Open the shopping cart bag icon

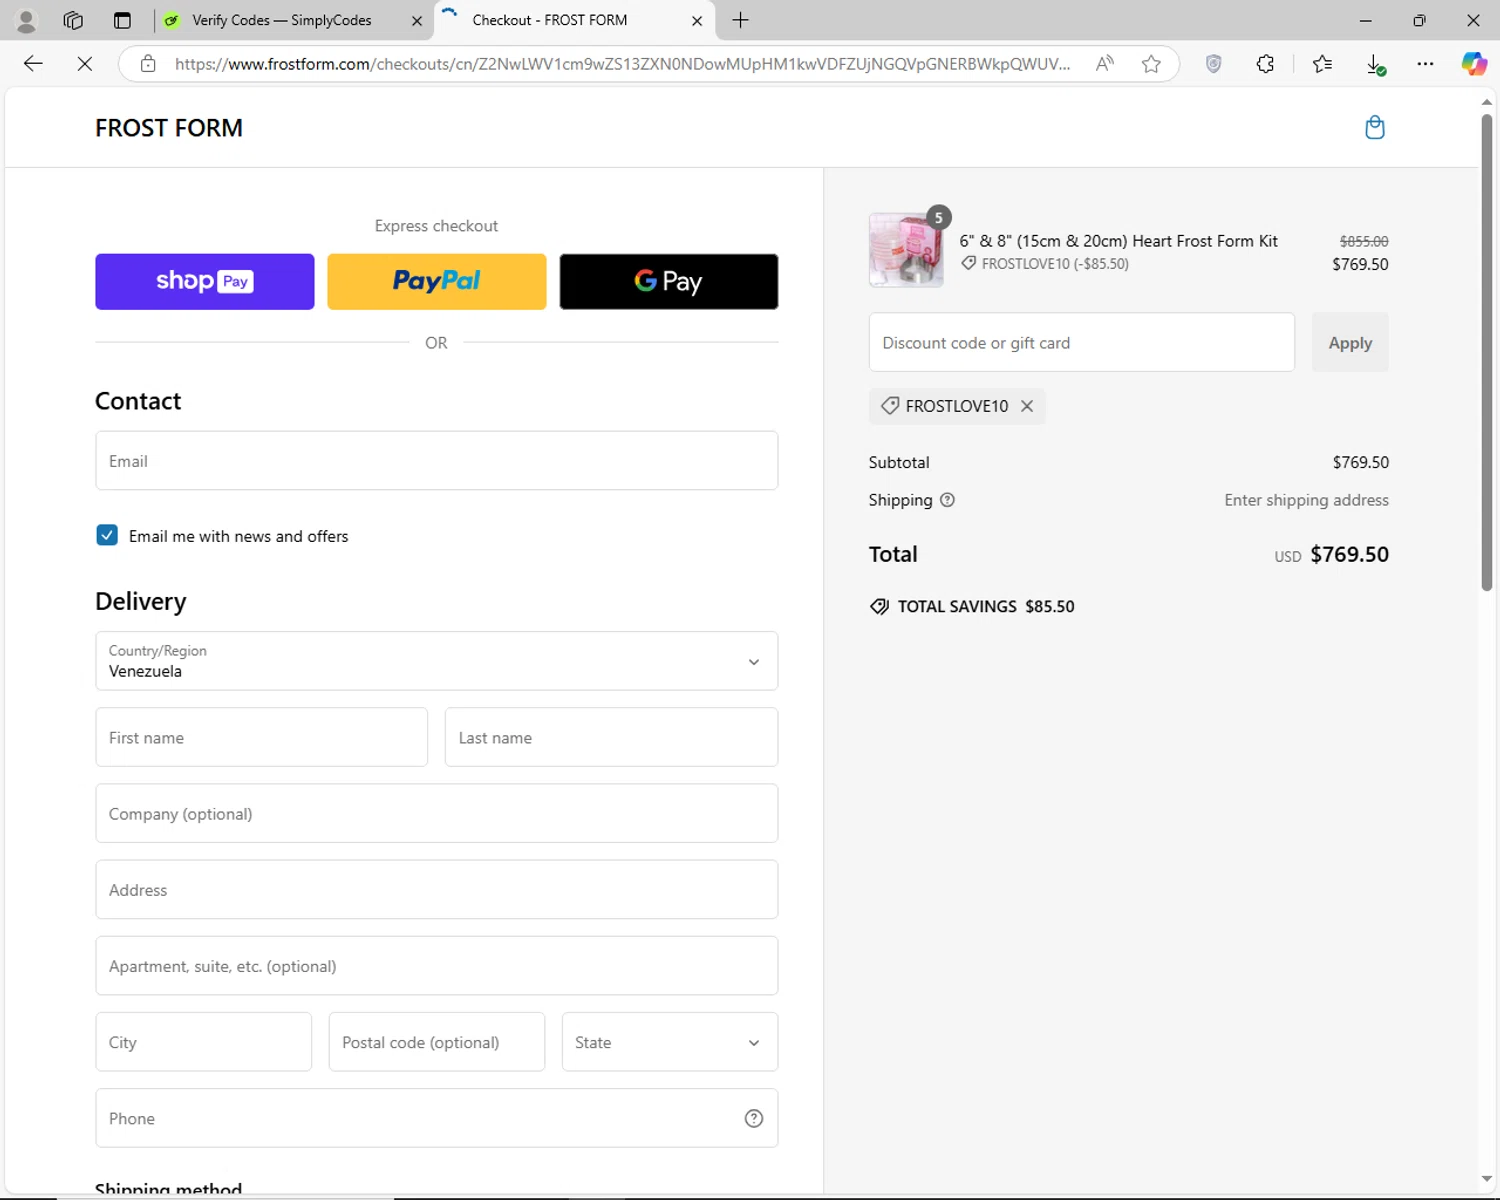click(x=1374, y=128)
